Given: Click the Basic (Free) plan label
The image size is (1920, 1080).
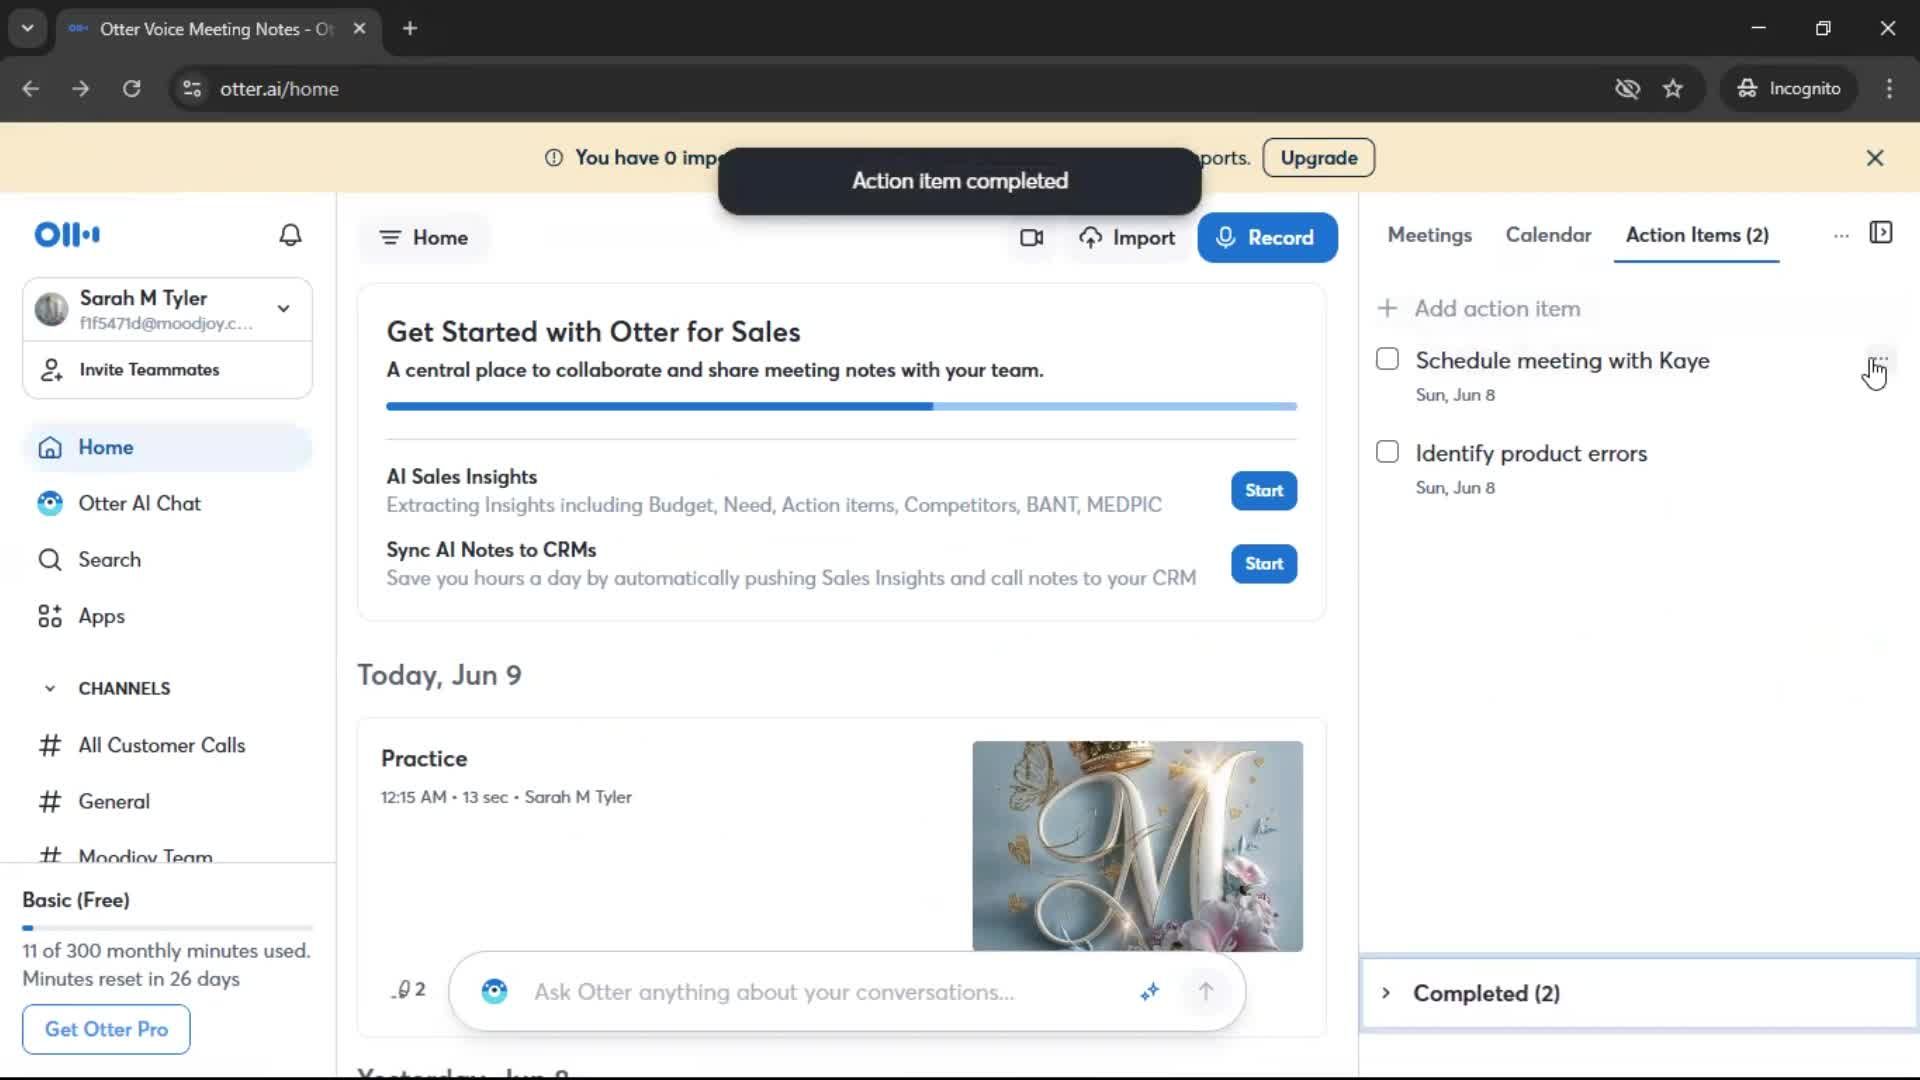Looking at the screenshot, I should pyautogui.click(x=76, y=900).
